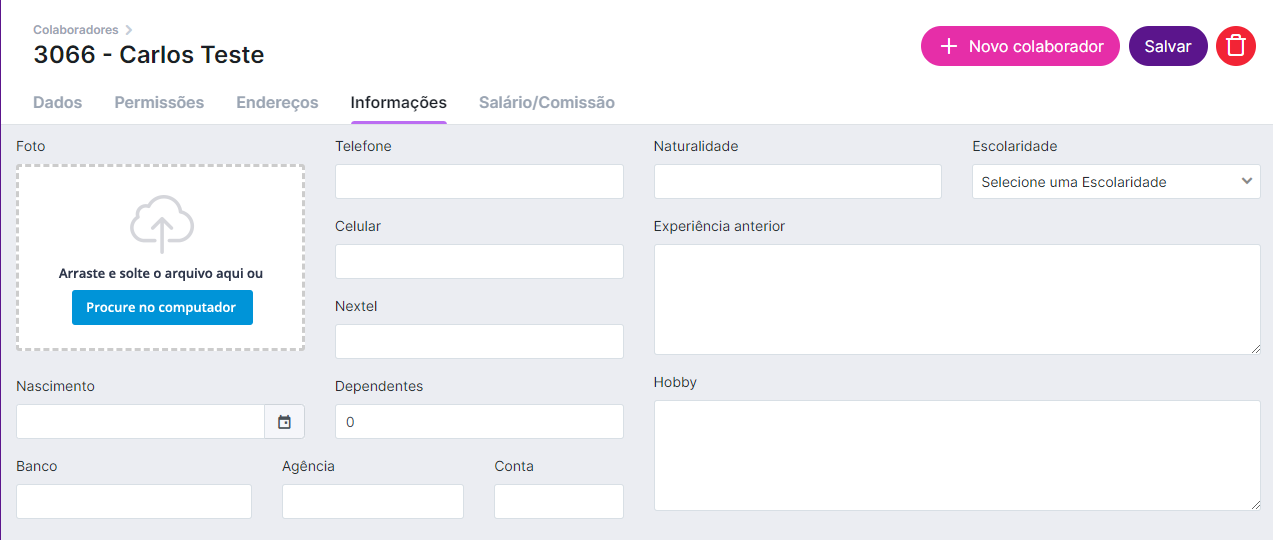1273x540 pixels.
Task: Expand the Escolaridade dropdown
Action: [x=1116, y=182]
